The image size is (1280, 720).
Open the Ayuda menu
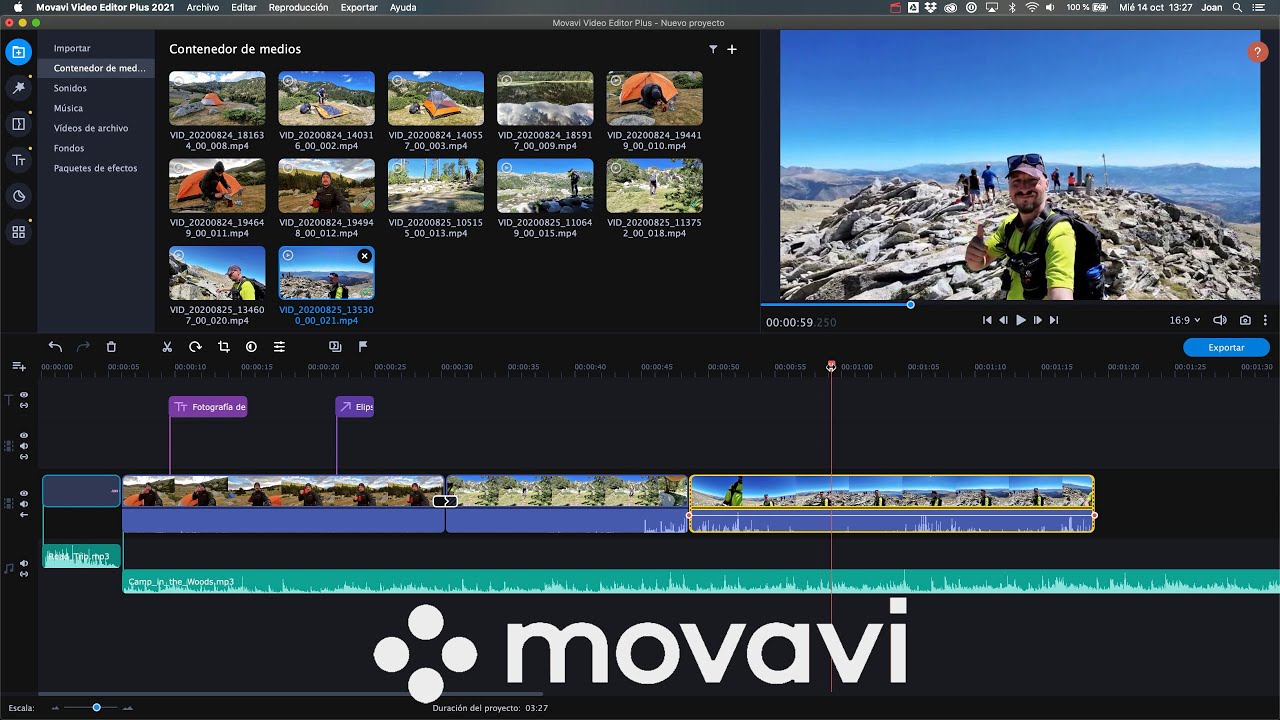coord(403,7)
